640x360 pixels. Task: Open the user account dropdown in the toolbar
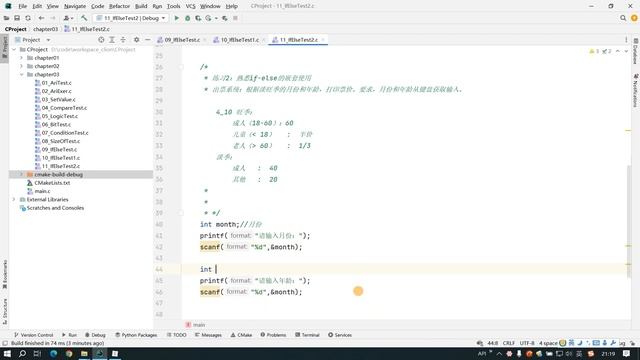(68, 18)
